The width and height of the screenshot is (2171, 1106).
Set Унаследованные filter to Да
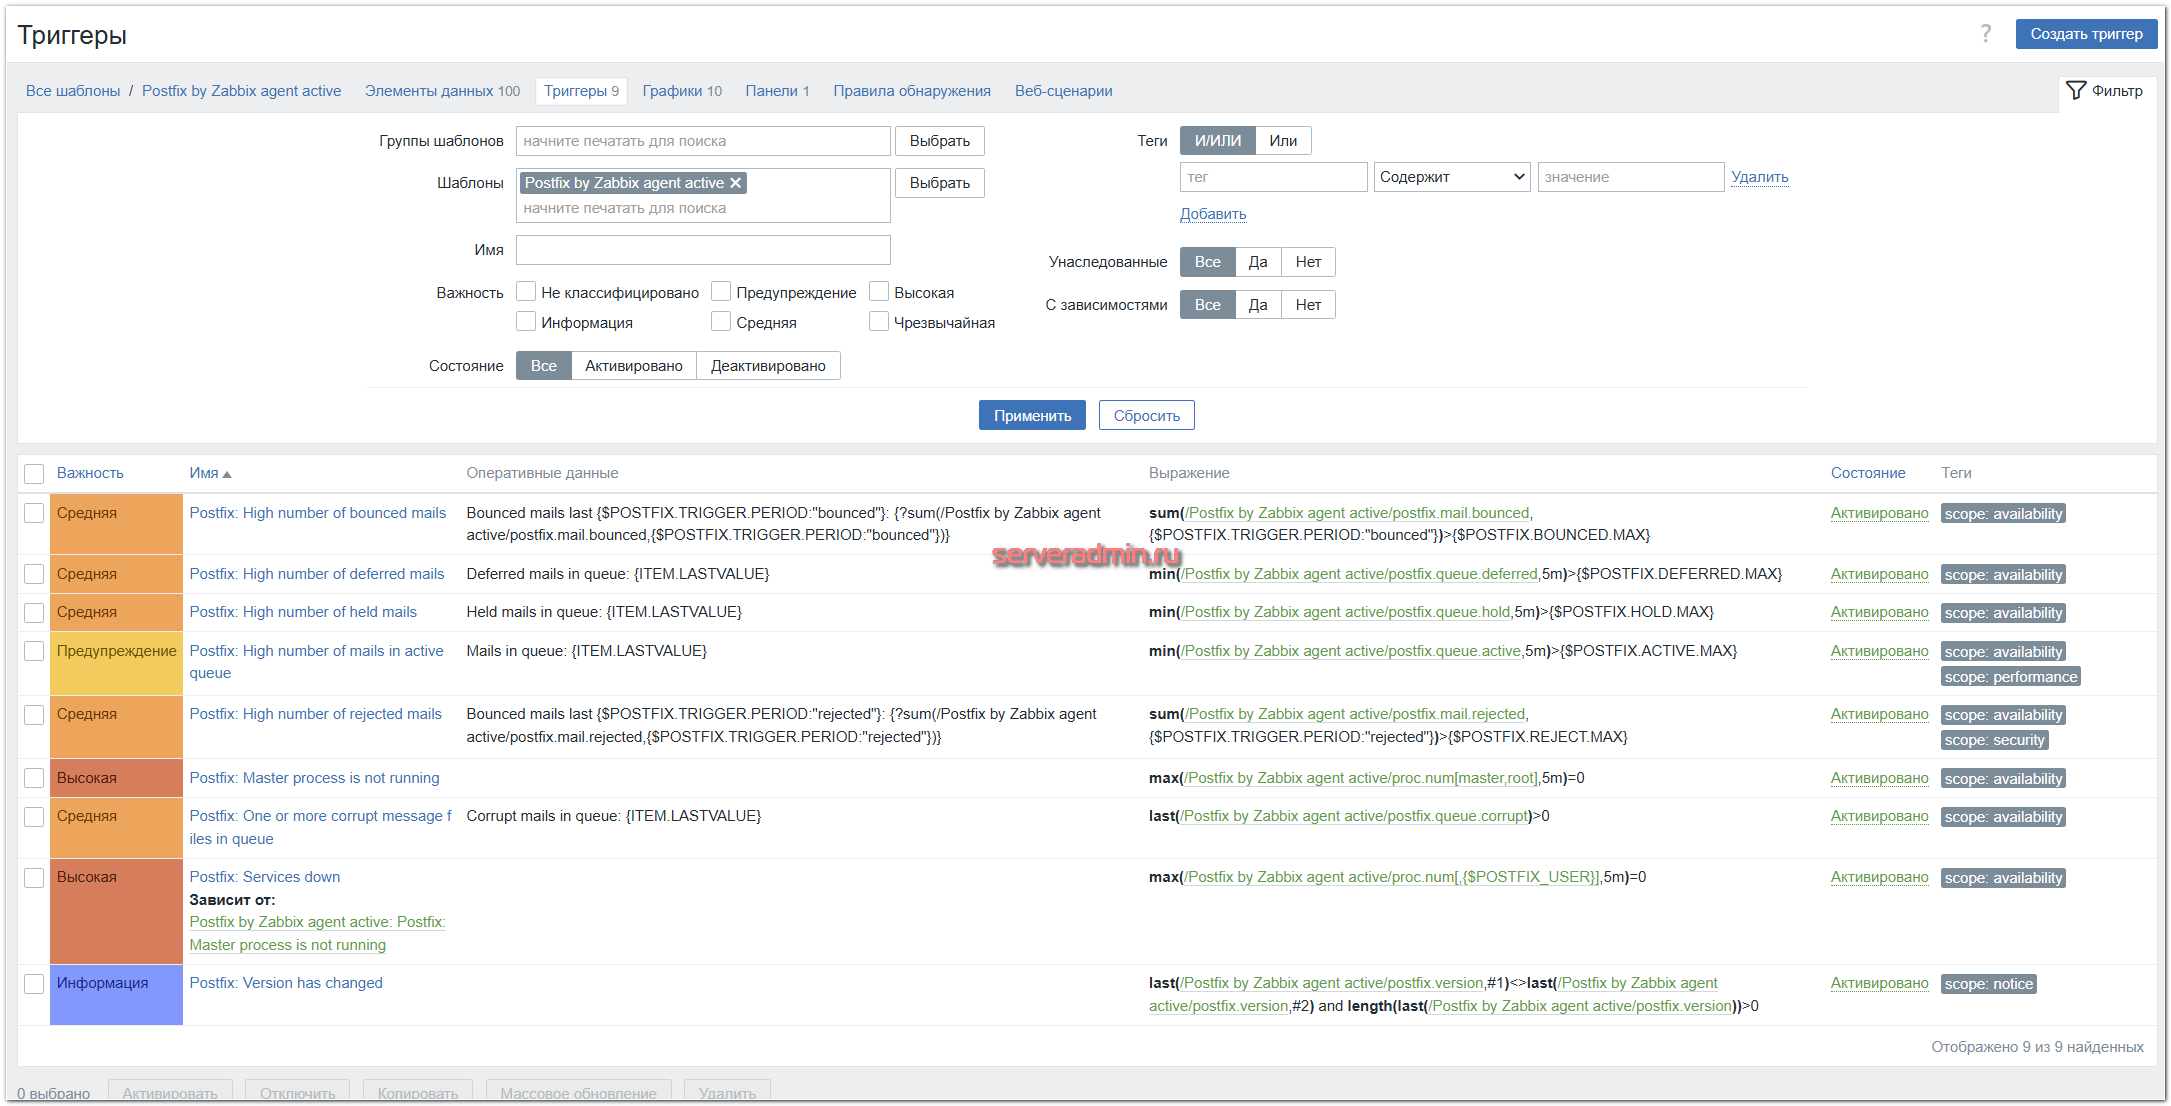(x=1257, y=262)
